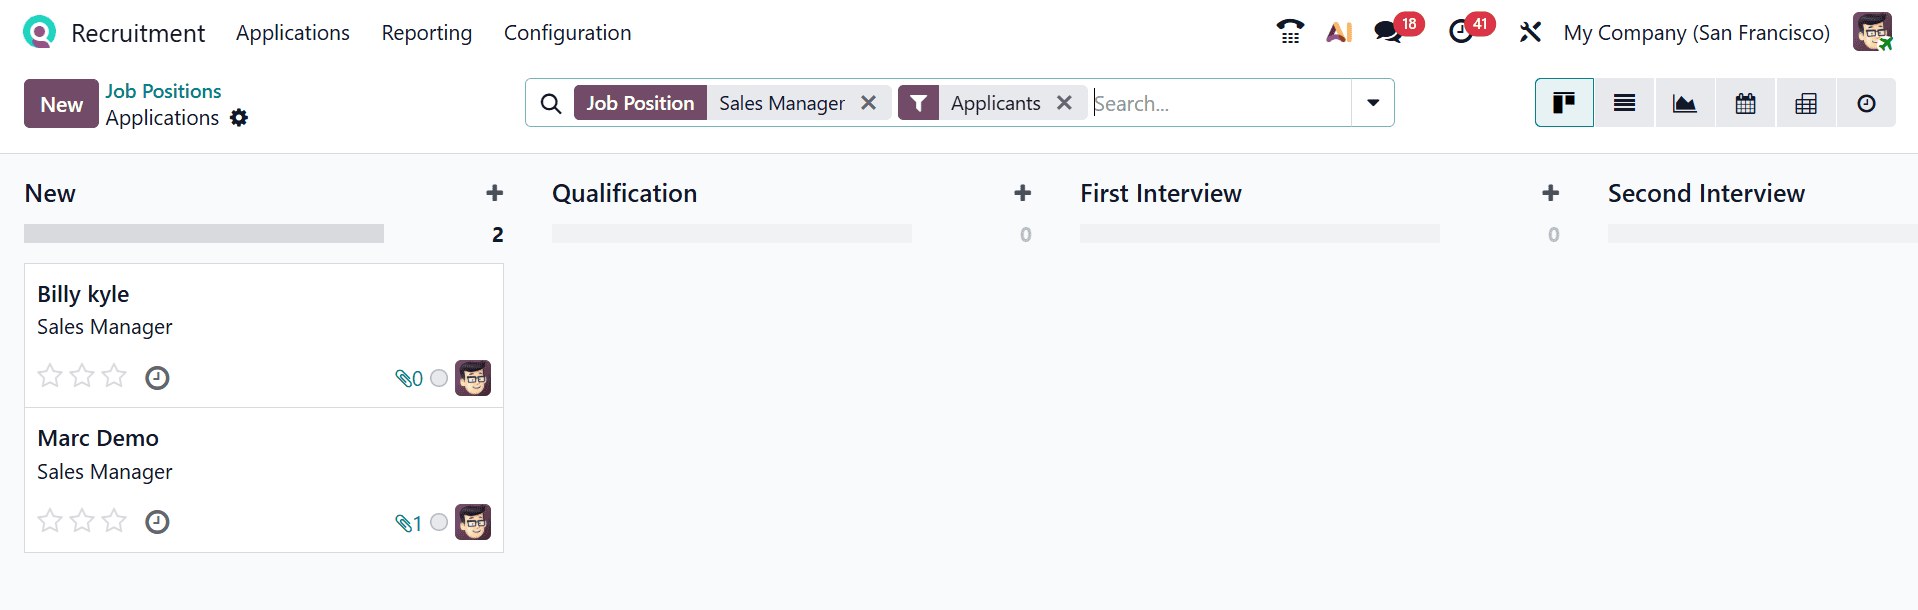Open the Applications menu

pos(293,33)
